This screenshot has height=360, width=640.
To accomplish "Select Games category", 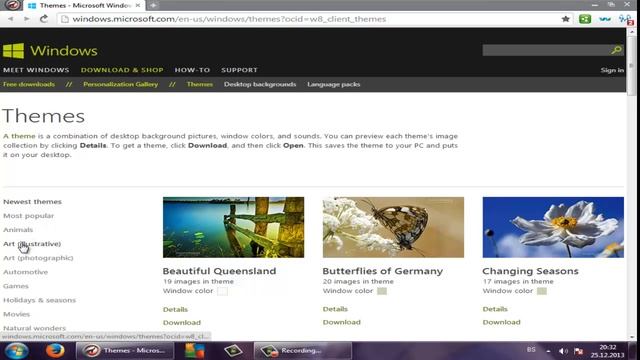I will (16, 286).
